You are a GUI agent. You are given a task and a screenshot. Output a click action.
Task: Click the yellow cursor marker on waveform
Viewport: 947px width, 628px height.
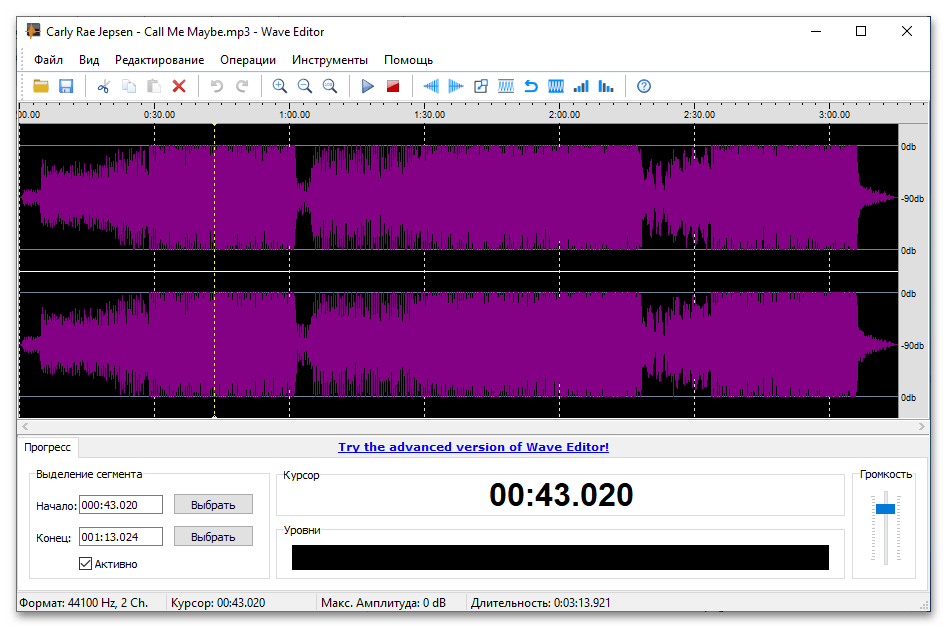[x=214, y=271]
